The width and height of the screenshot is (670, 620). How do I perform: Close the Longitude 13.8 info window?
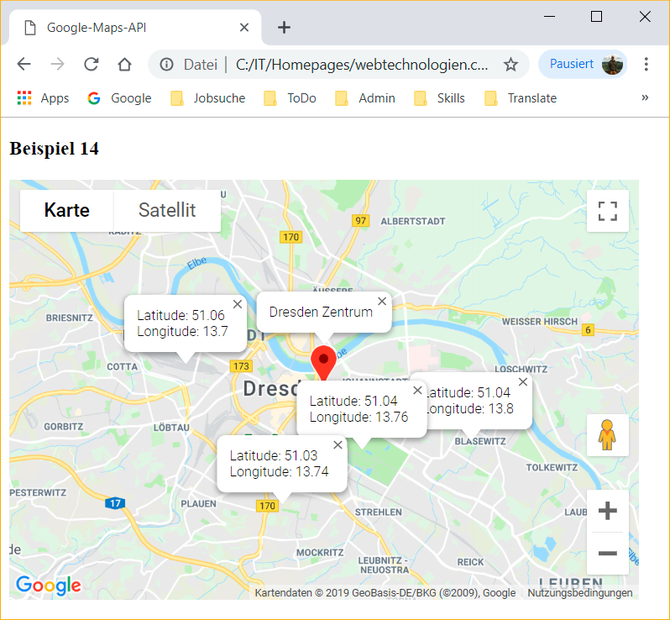(523, 382)
